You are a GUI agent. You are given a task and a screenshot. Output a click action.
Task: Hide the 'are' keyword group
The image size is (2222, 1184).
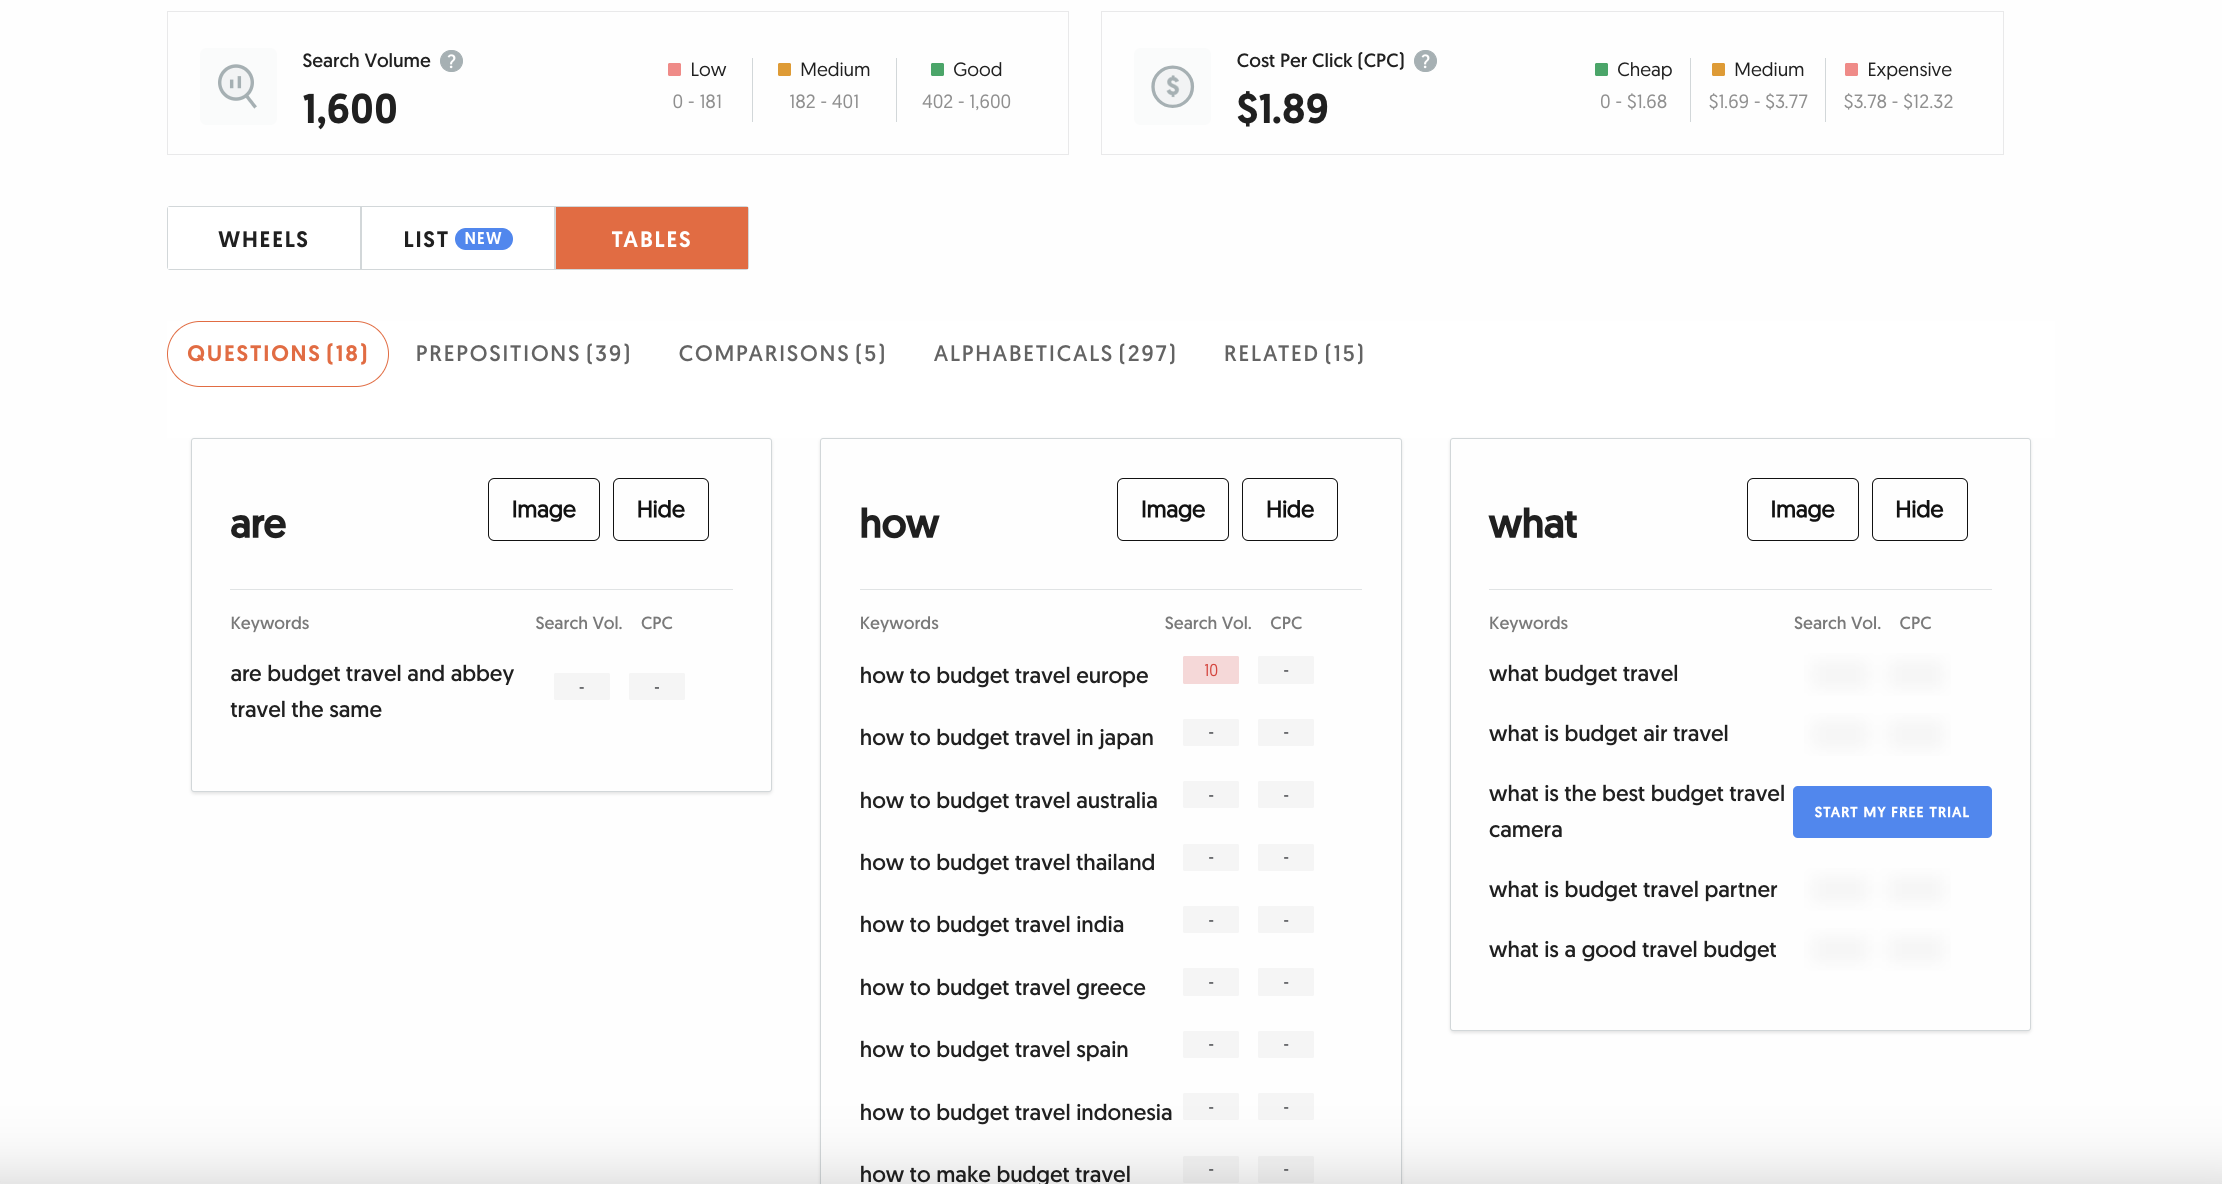(658, 508)
